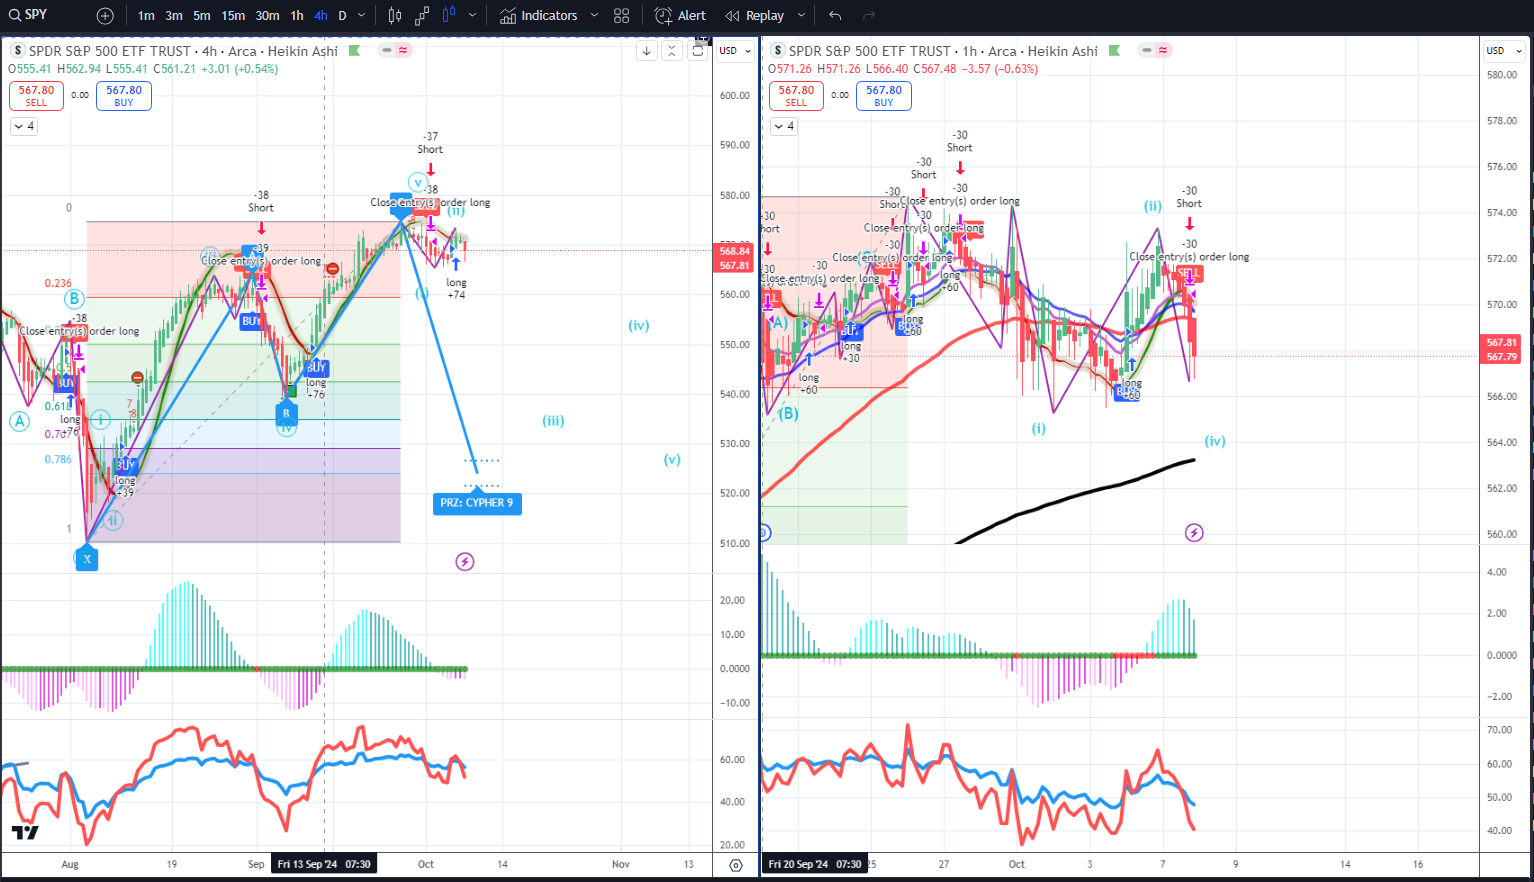The height and width of the screenshot is (882, 1534).
Task: Click the redo arrow
Action: pos(869,15)
